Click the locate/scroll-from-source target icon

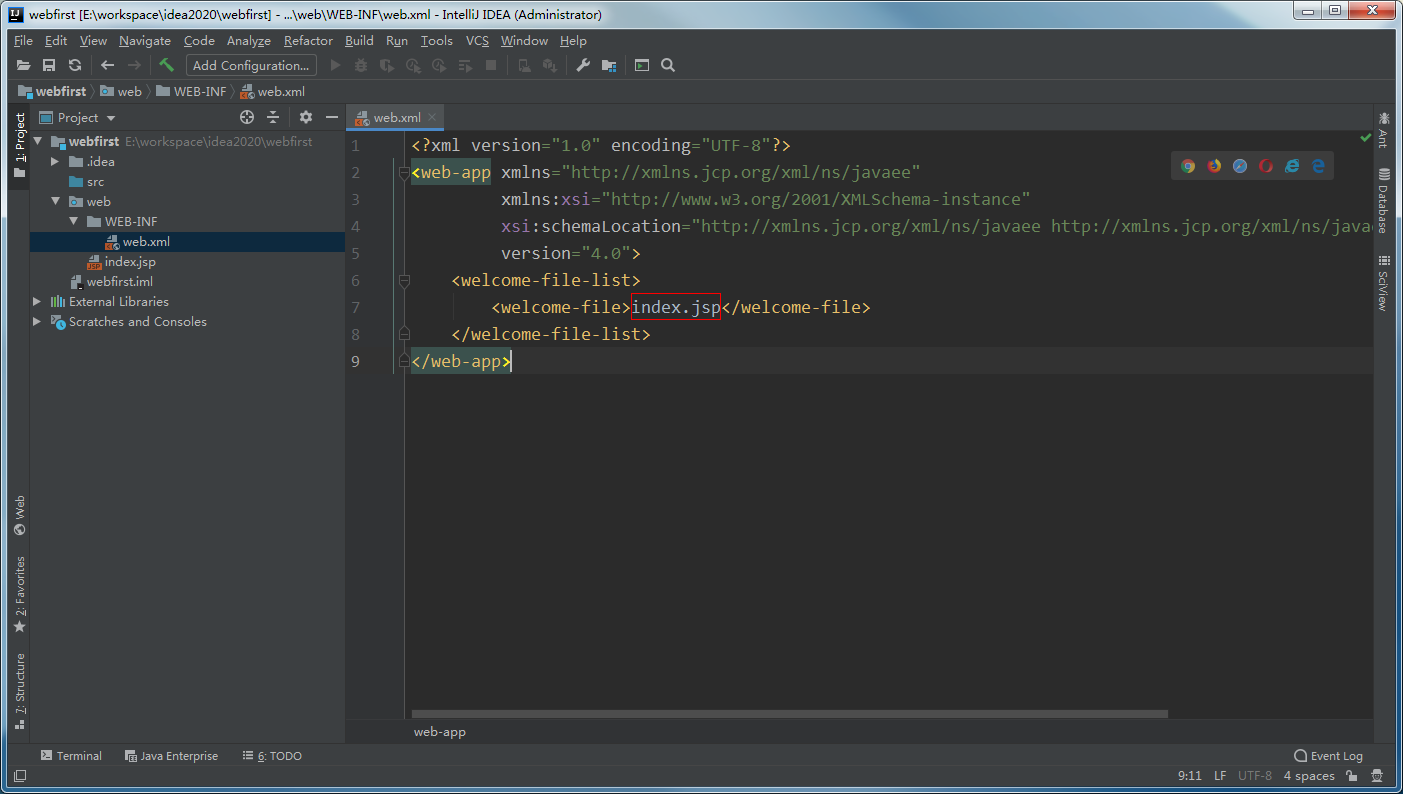pyautogui.click(x=247, y=117)
